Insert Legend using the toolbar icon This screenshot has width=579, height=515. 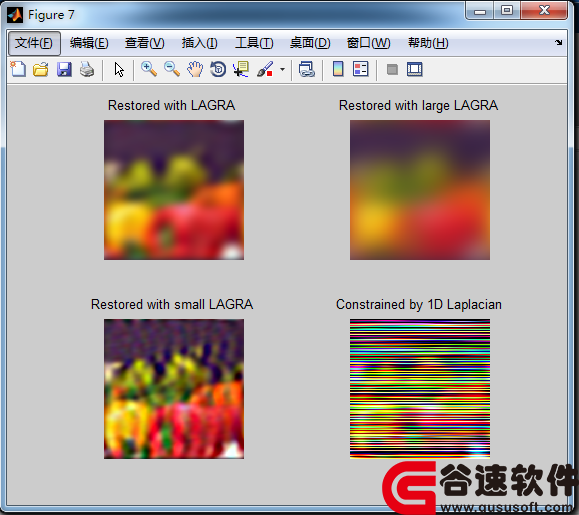(361, 69)
